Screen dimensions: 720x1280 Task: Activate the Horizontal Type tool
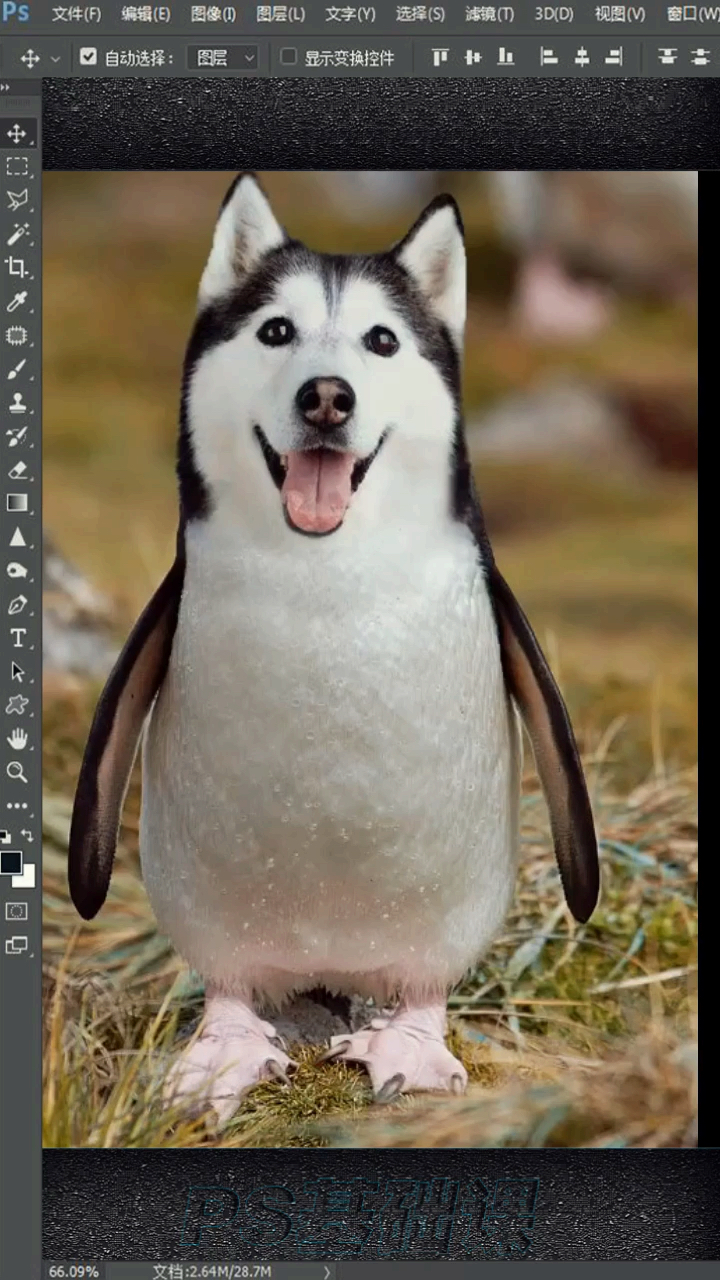click(x=17, y=638)
